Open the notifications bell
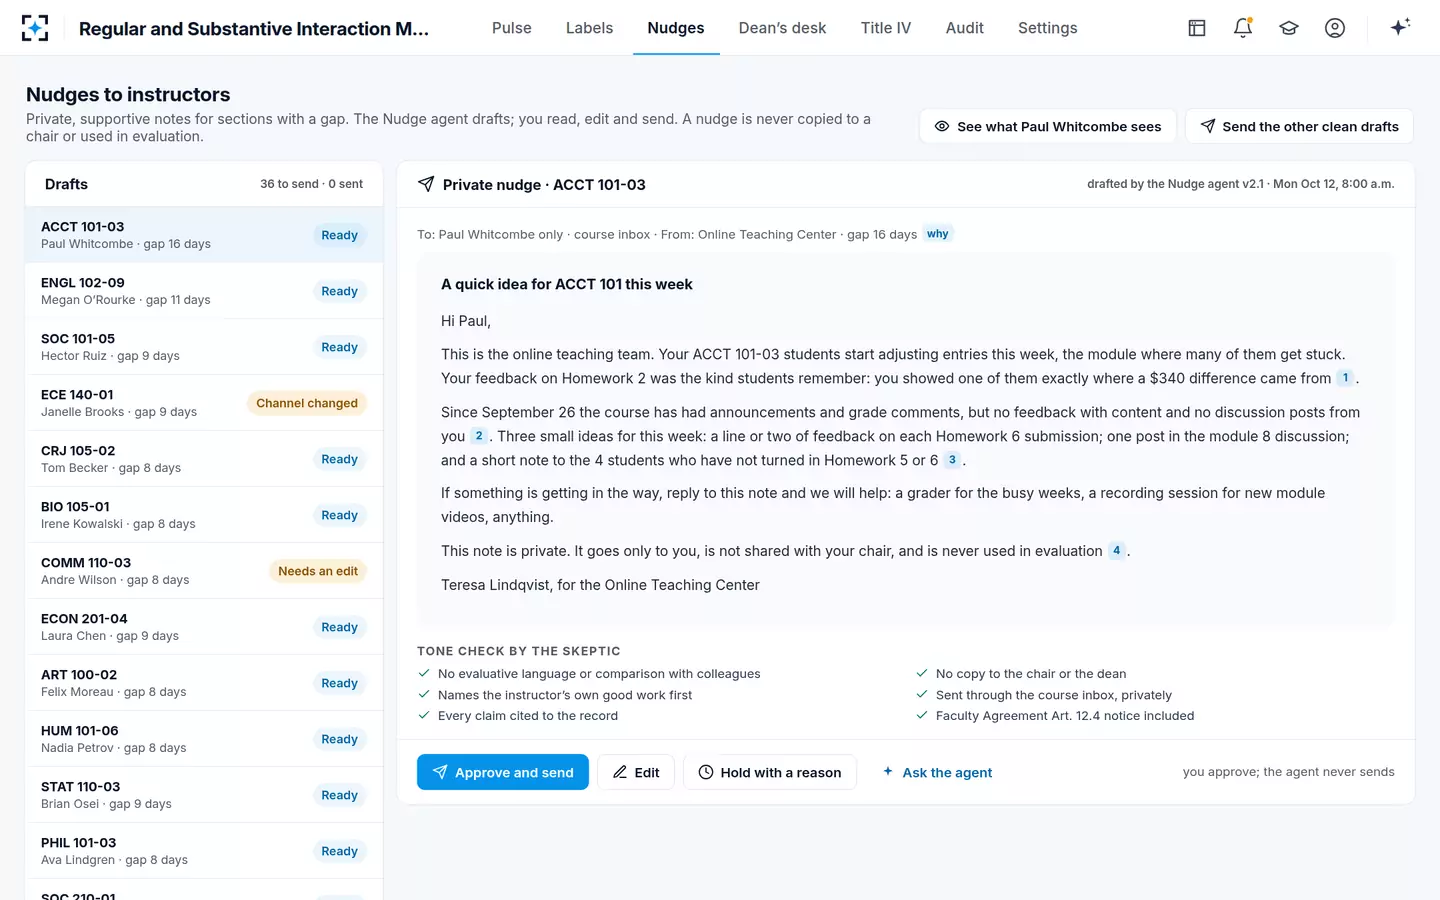Viewport: 1440px width, 900px height. click(x=1243, y=28)
